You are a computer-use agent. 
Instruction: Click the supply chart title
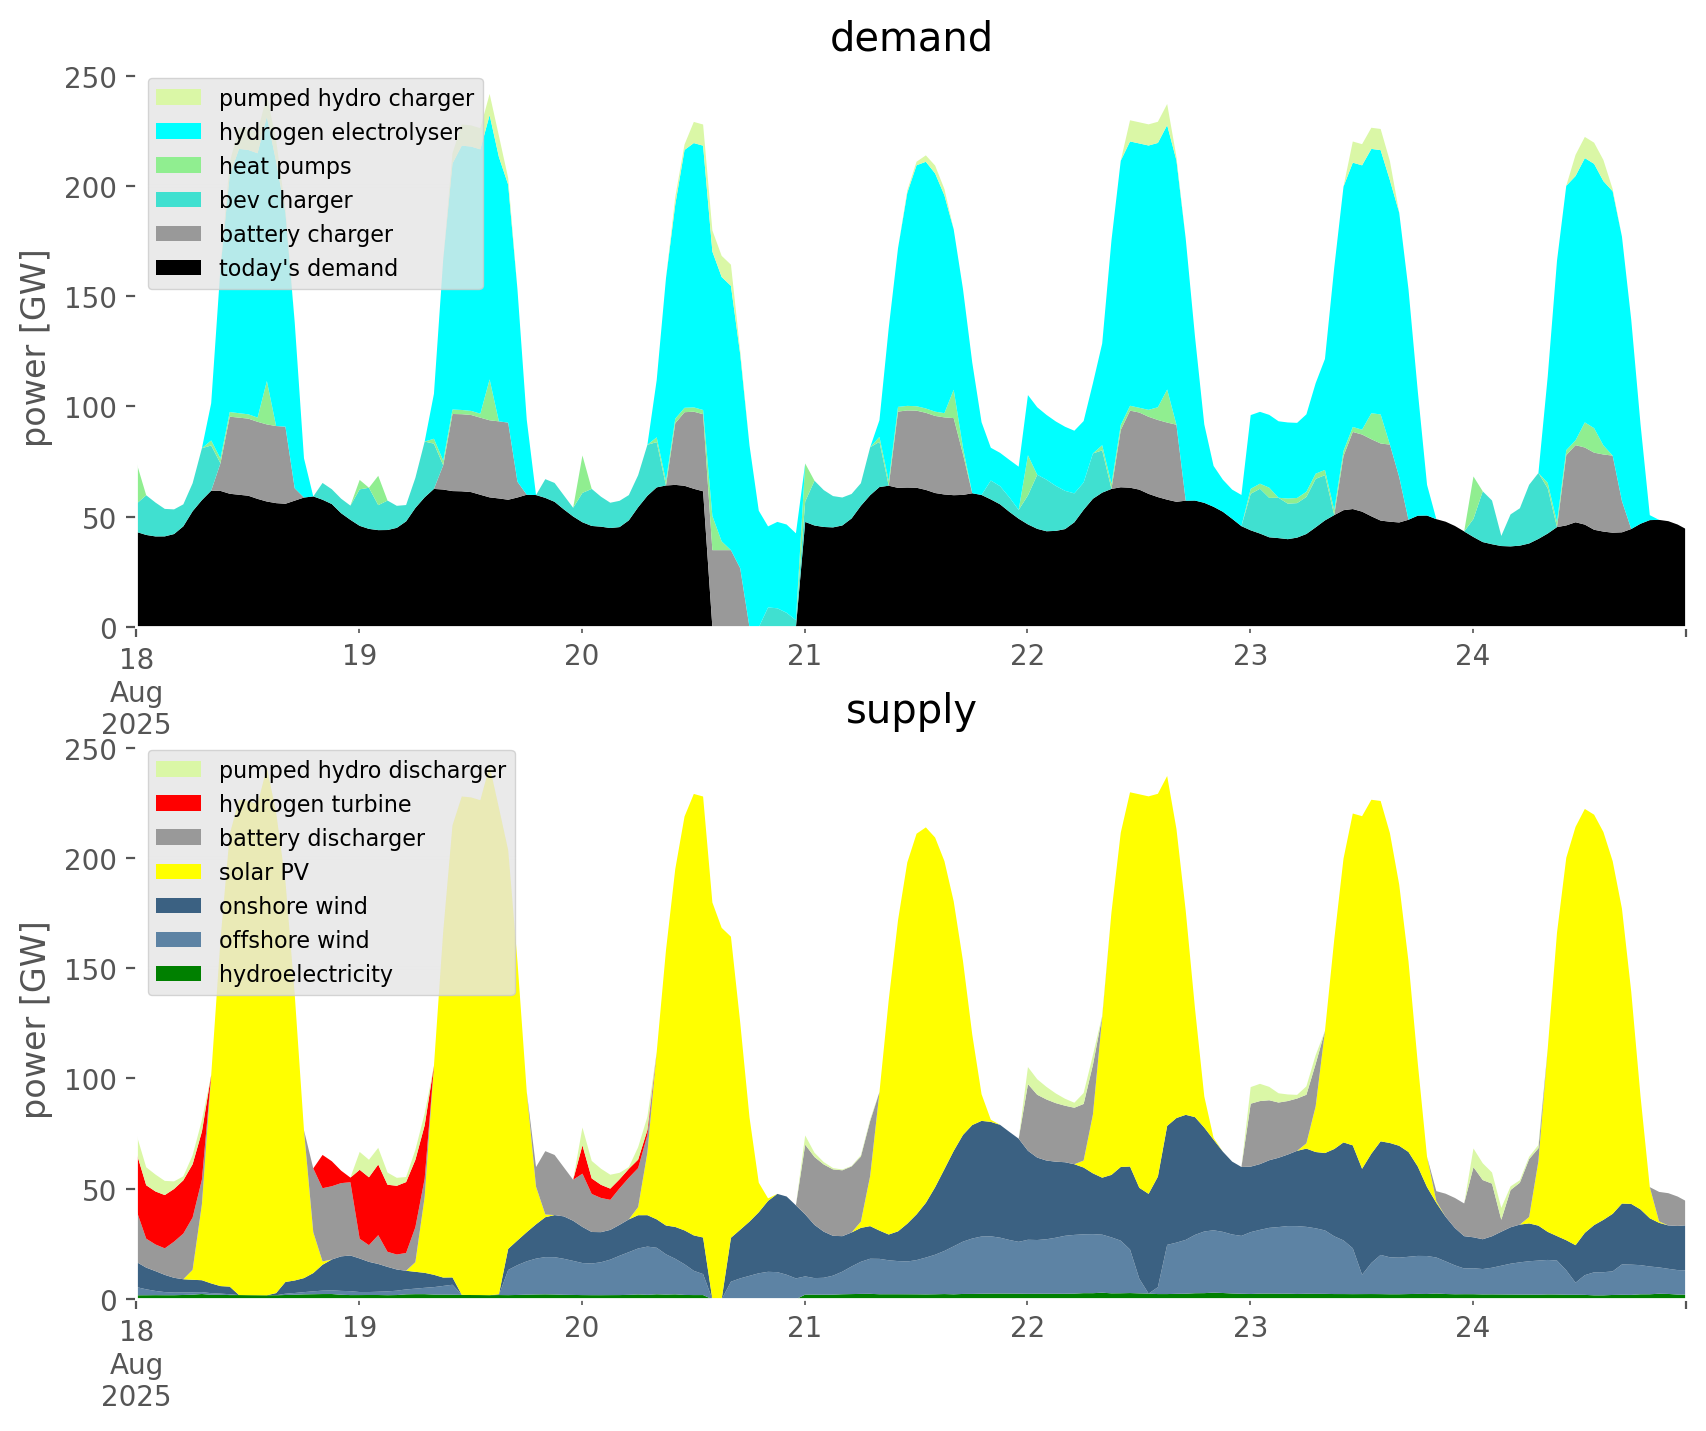(910, 710)
